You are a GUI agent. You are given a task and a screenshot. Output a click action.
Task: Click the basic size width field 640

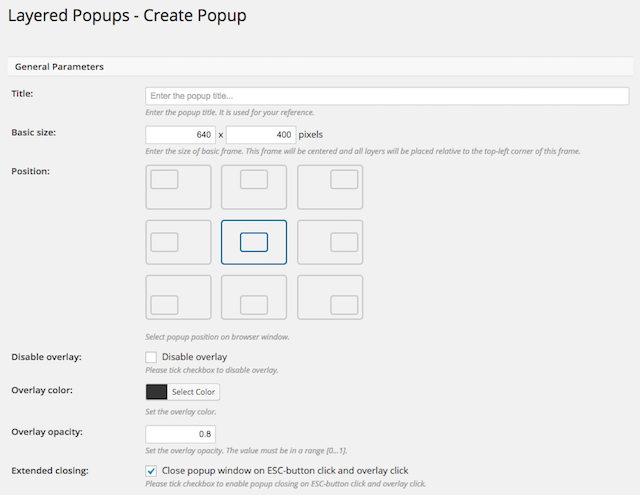coord(180,135)
